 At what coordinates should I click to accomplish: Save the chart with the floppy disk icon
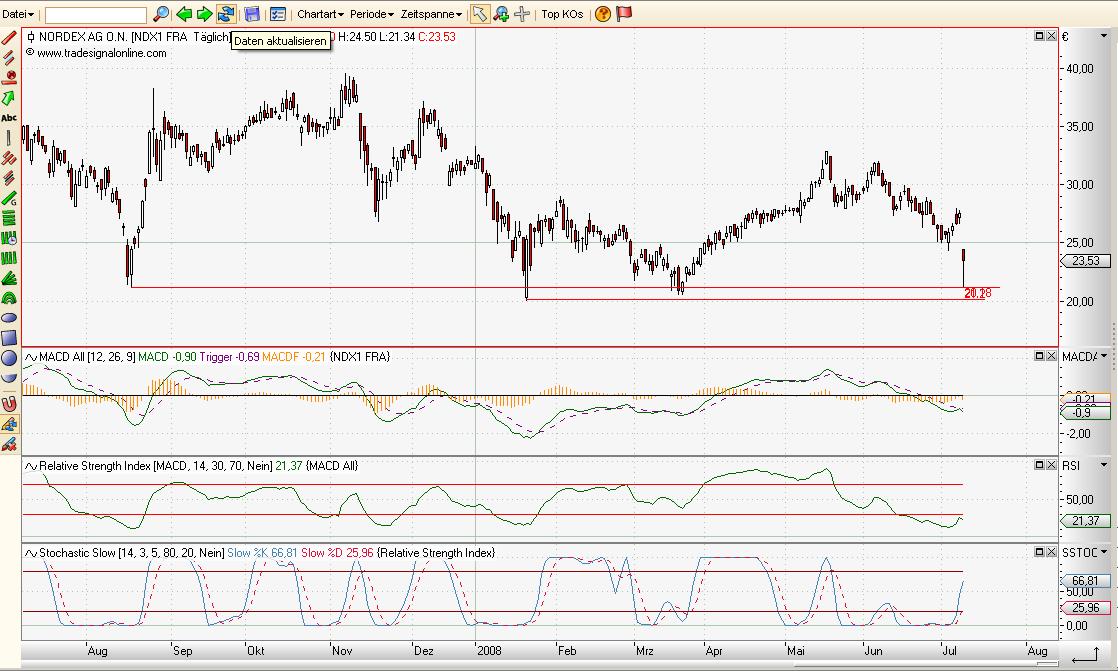pos(252,14)
